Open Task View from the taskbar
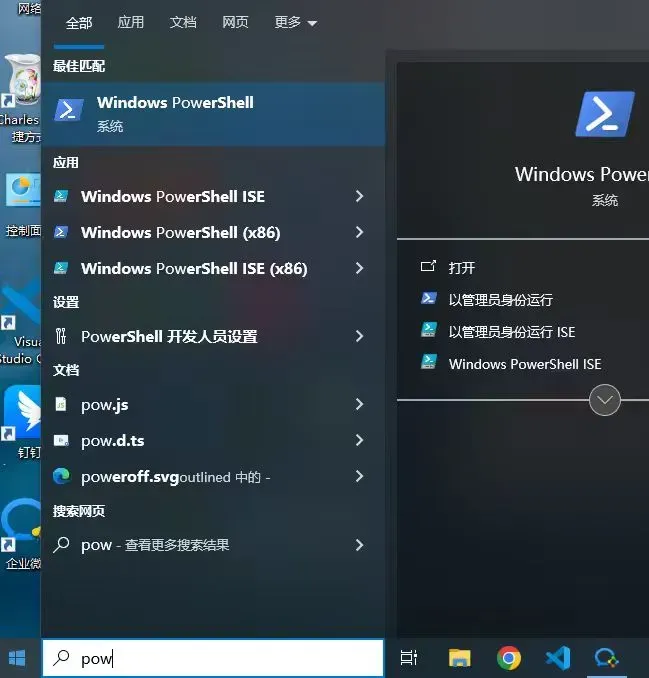The height and width of the screenshot is (678, 649). click(x=408, y=658)
